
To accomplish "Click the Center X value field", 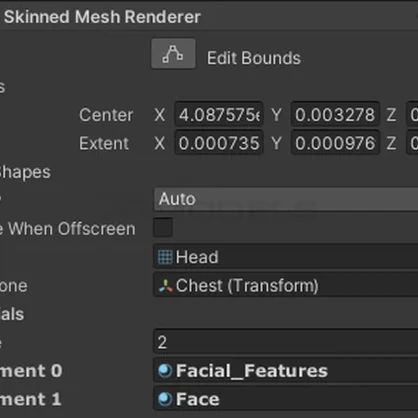I will tap(219, 114).
